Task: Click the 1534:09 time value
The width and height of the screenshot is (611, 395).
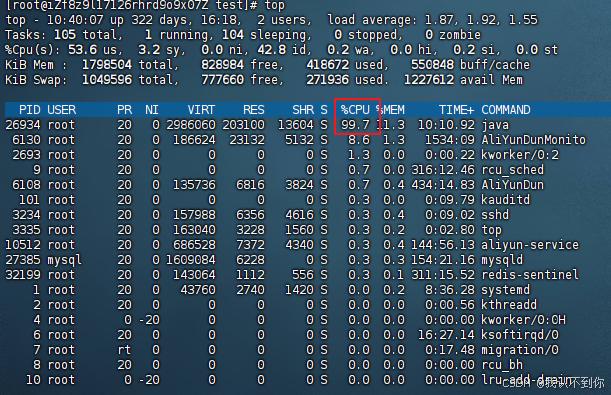Action: click(x=450, y=140)
